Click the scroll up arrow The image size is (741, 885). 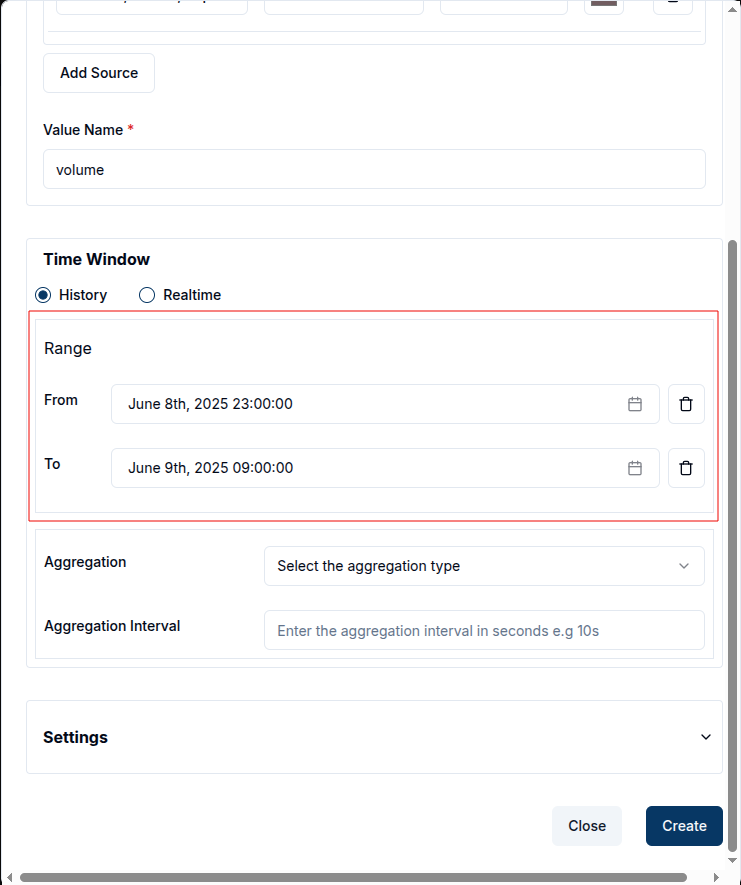(733, 9)
